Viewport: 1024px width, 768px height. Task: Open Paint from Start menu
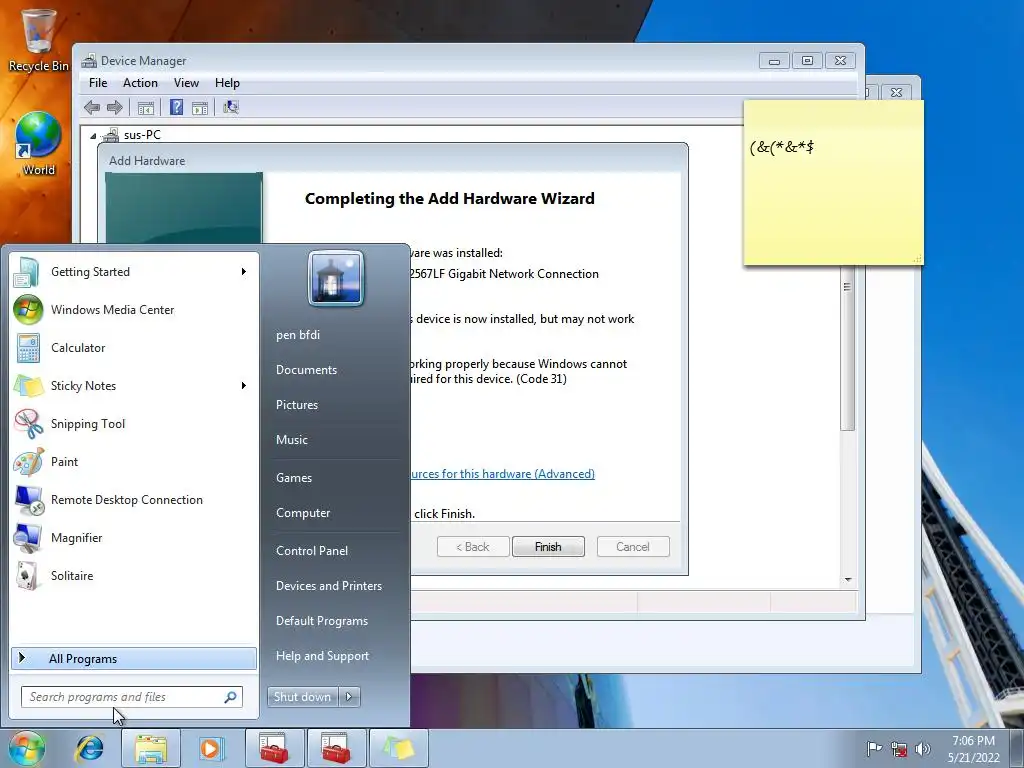(134, 461)
